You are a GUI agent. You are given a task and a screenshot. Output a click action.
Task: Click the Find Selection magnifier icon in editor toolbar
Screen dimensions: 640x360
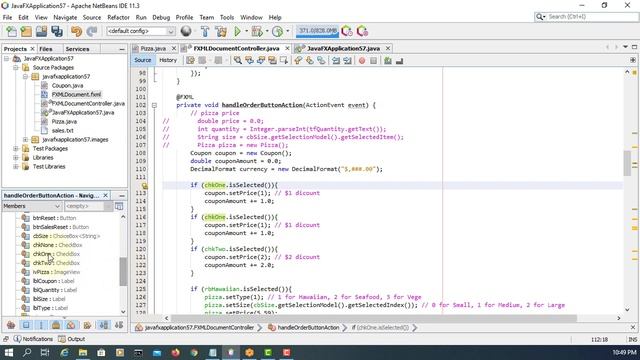point(238,60)
